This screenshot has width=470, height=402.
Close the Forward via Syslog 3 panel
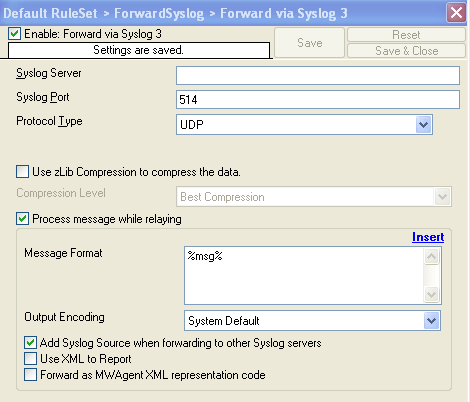tap(456, 13)
